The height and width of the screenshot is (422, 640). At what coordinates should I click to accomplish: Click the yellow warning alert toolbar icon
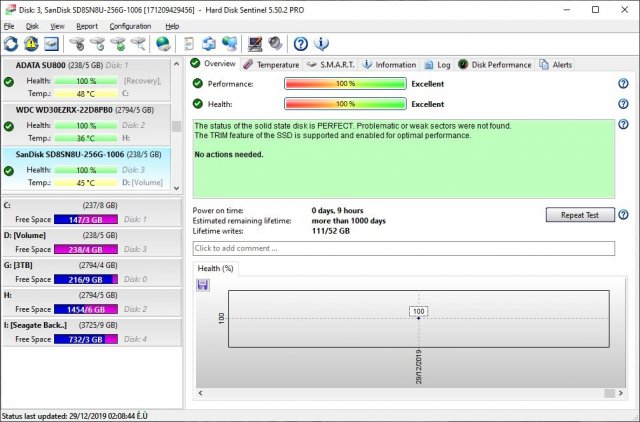tap(31, 44)
